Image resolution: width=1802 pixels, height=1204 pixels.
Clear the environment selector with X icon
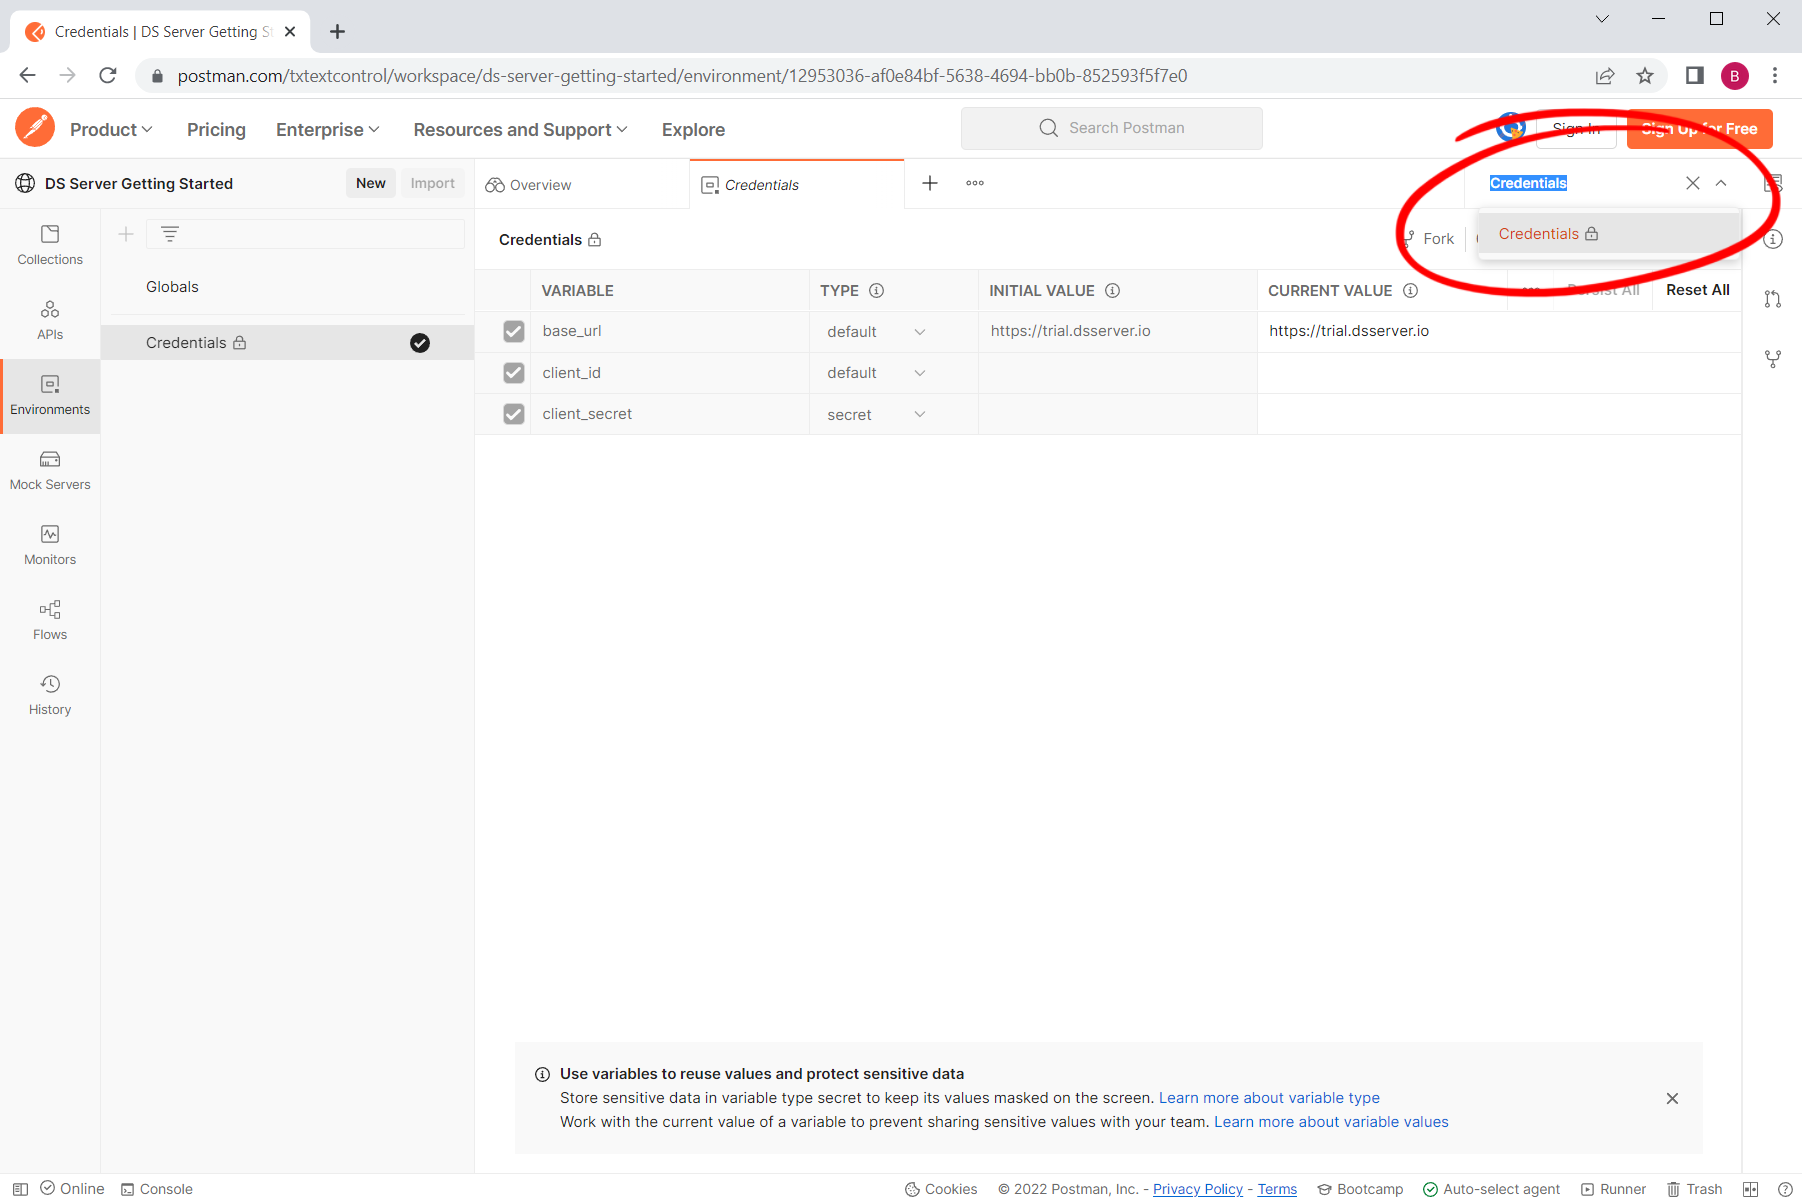[x=1693, y=183]
